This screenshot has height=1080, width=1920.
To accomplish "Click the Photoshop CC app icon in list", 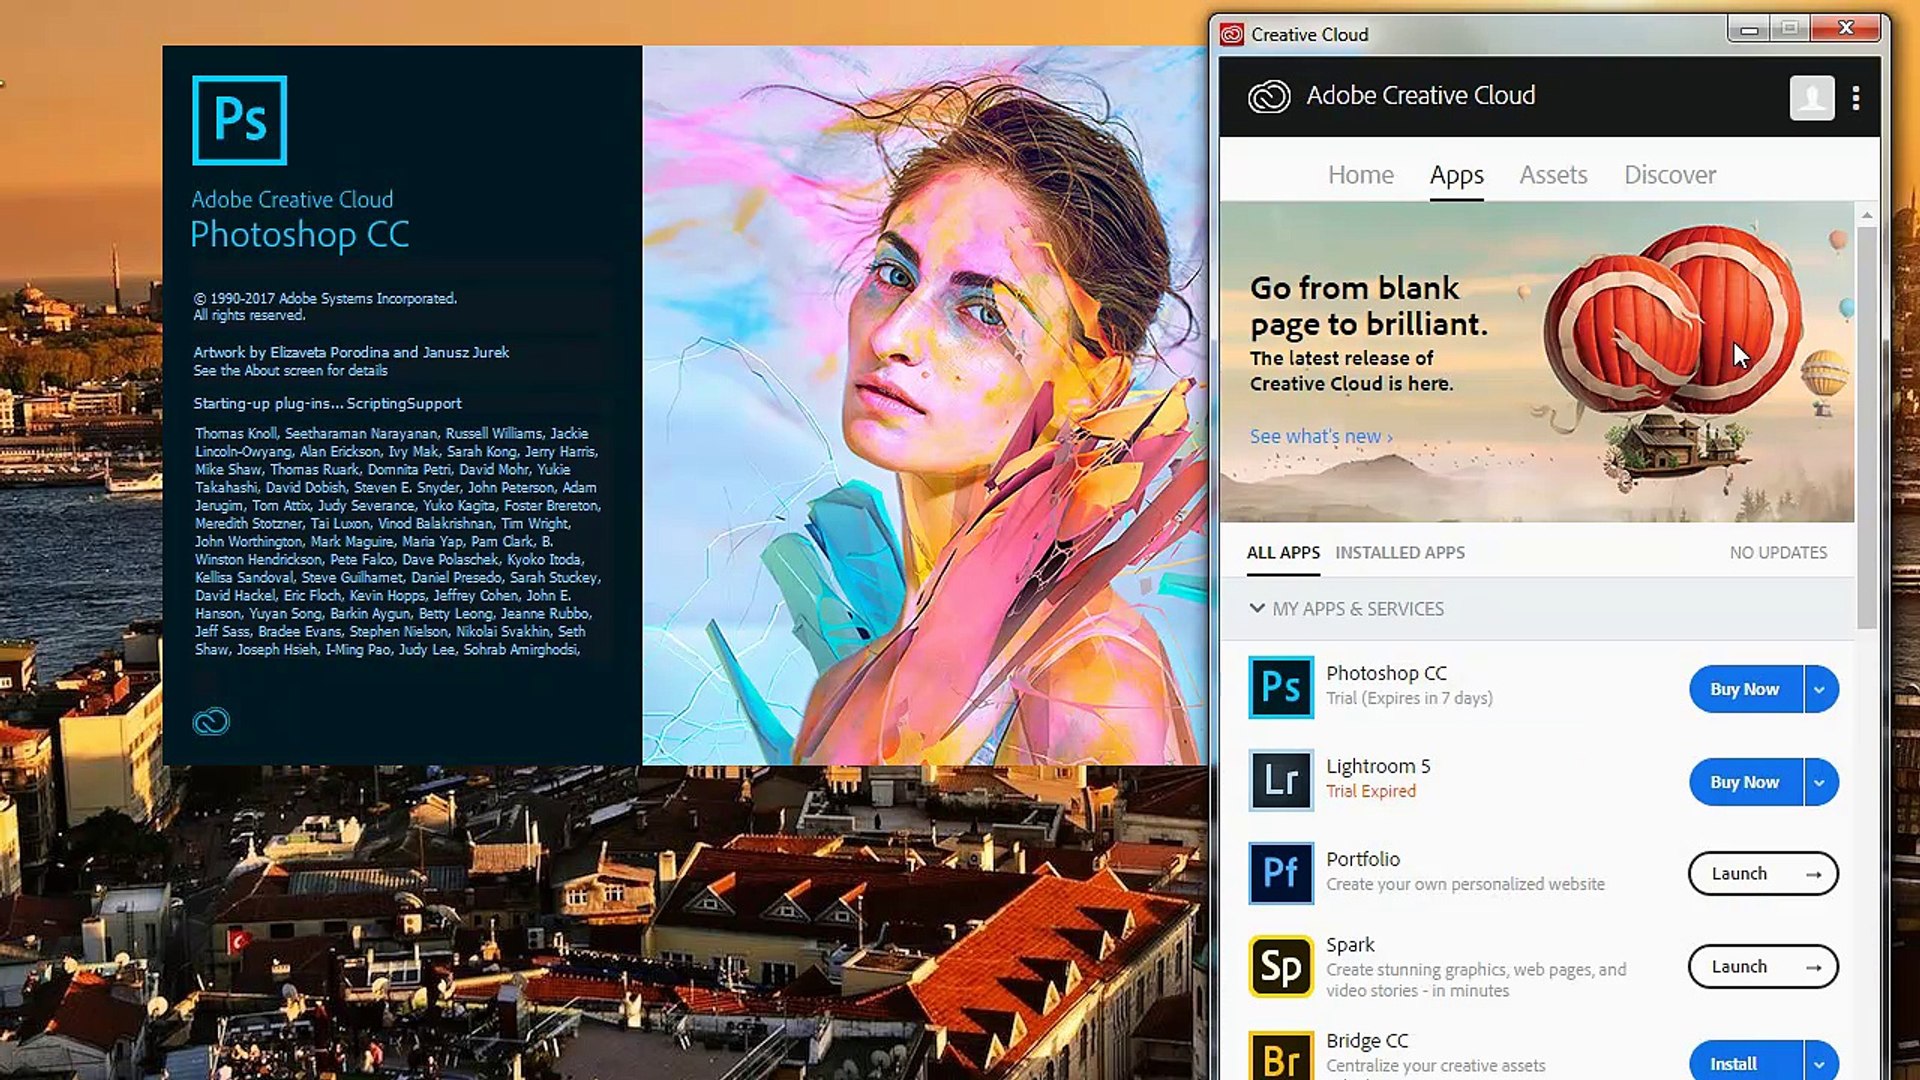I will coord(1280,687).
